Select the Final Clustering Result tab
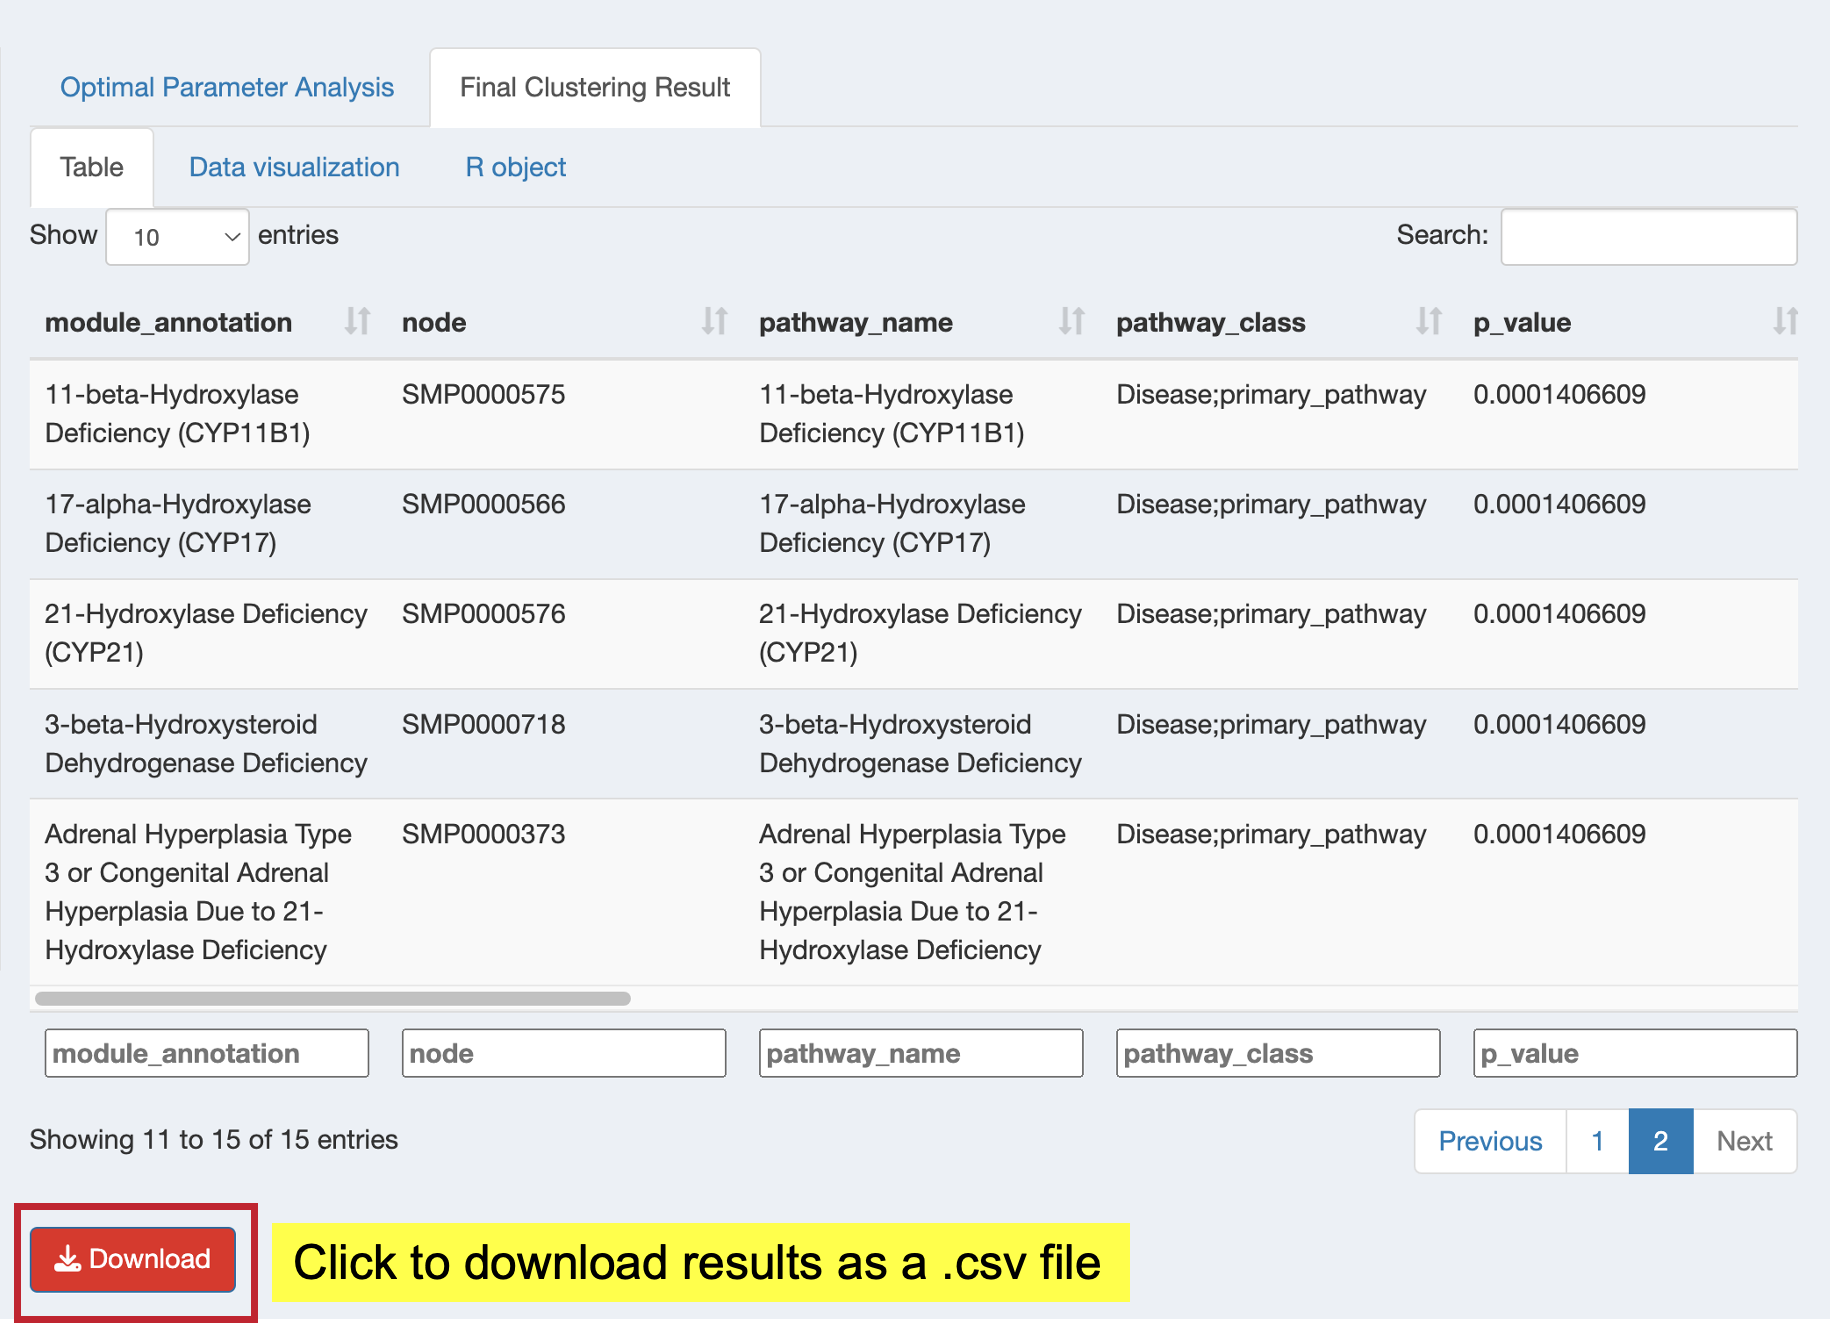 click(595, 88)
